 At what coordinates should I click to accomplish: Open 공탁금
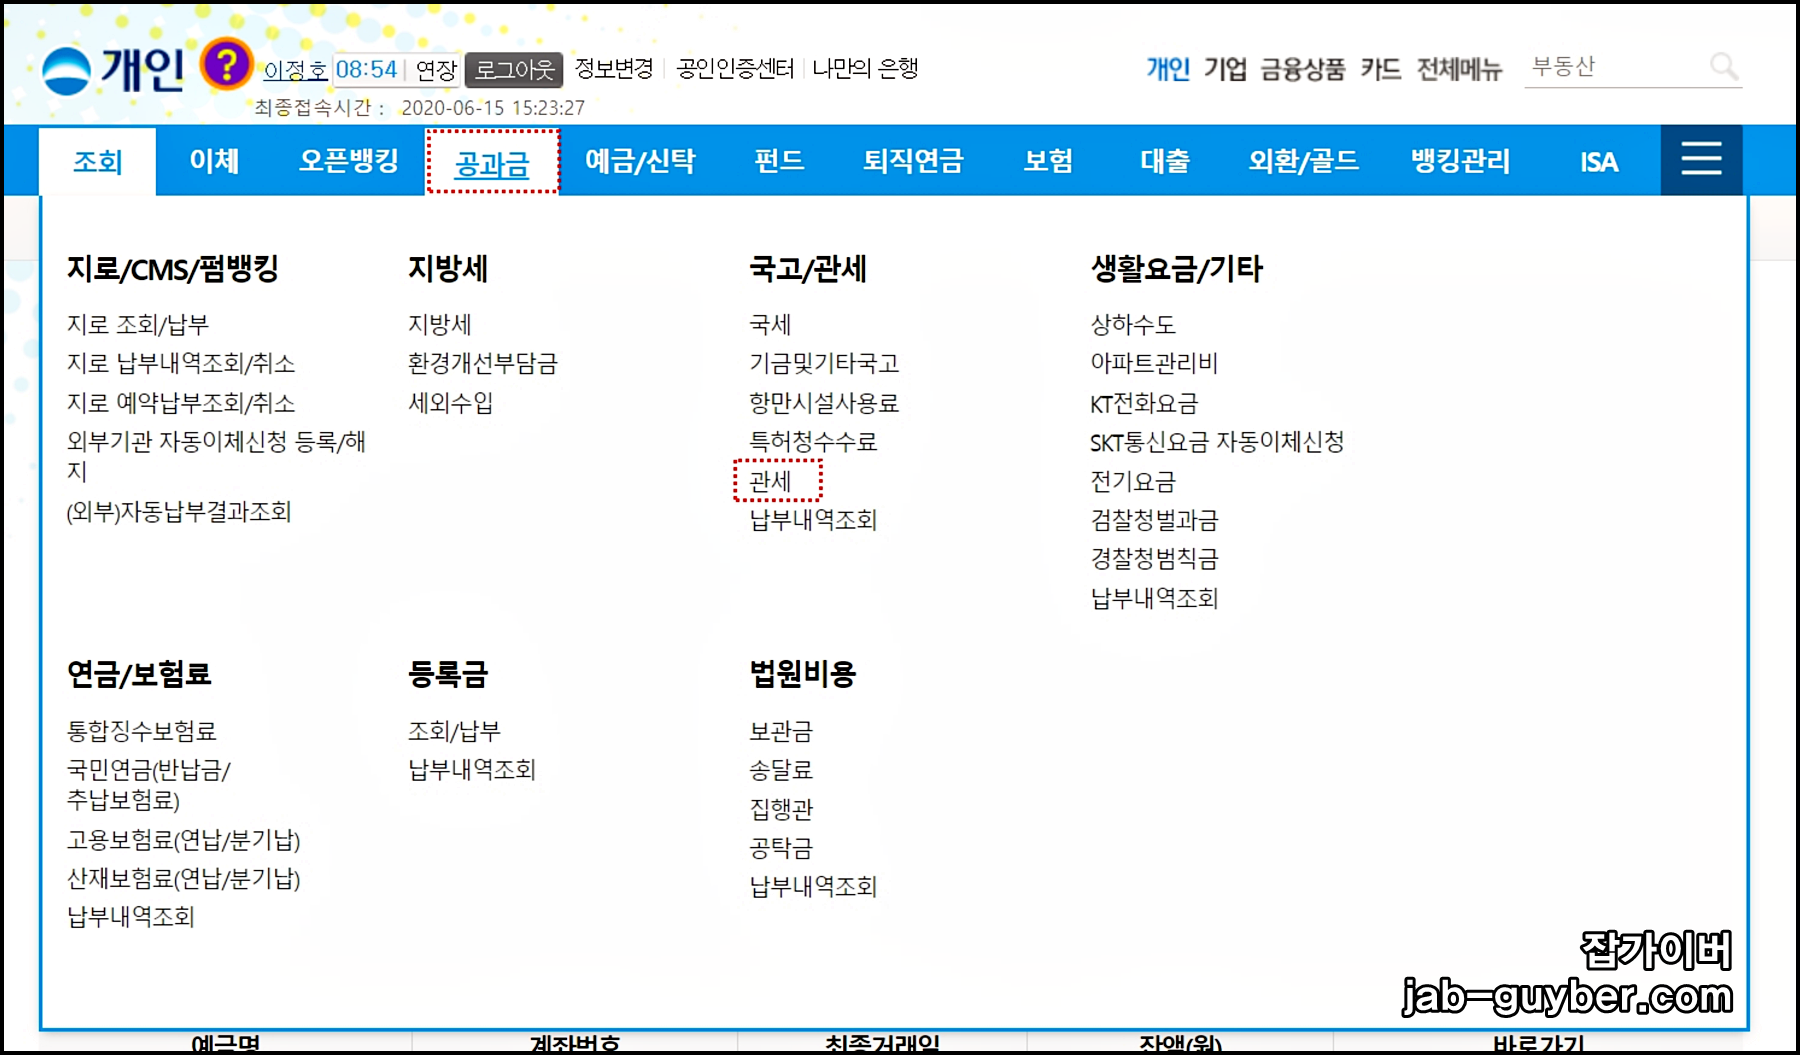coord(781,848)
